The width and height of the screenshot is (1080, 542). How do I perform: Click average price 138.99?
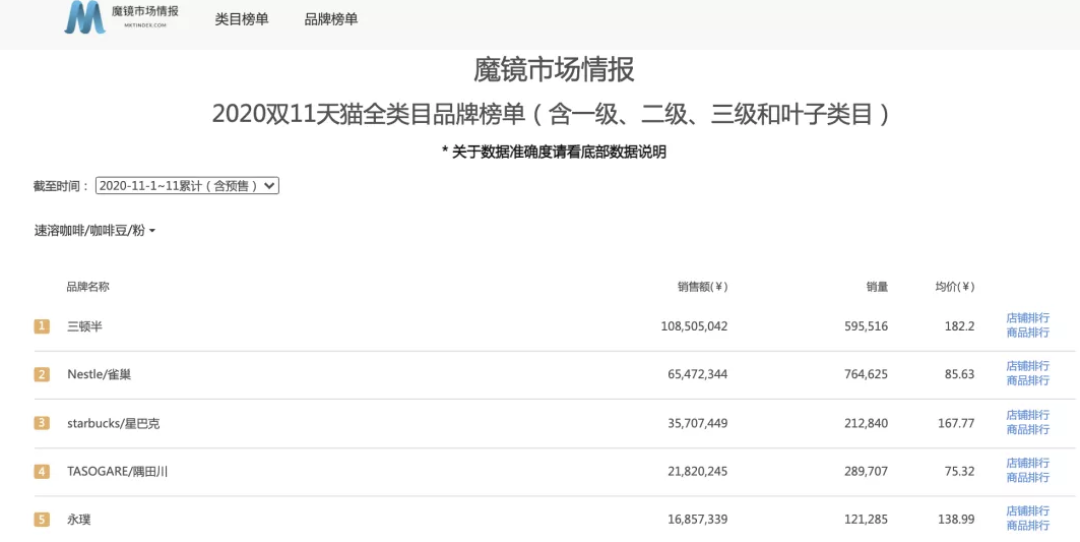tap(956, 519)
